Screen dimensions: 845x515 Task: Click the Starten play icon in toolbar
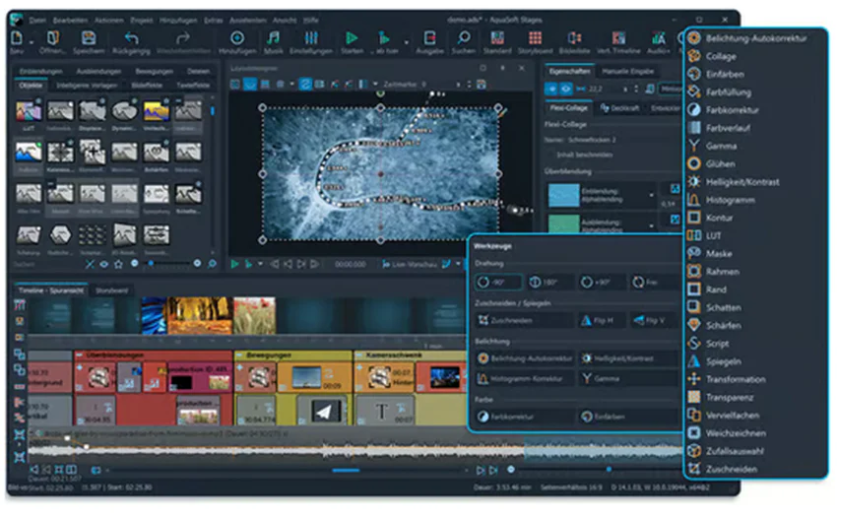[x=352, y=38]
